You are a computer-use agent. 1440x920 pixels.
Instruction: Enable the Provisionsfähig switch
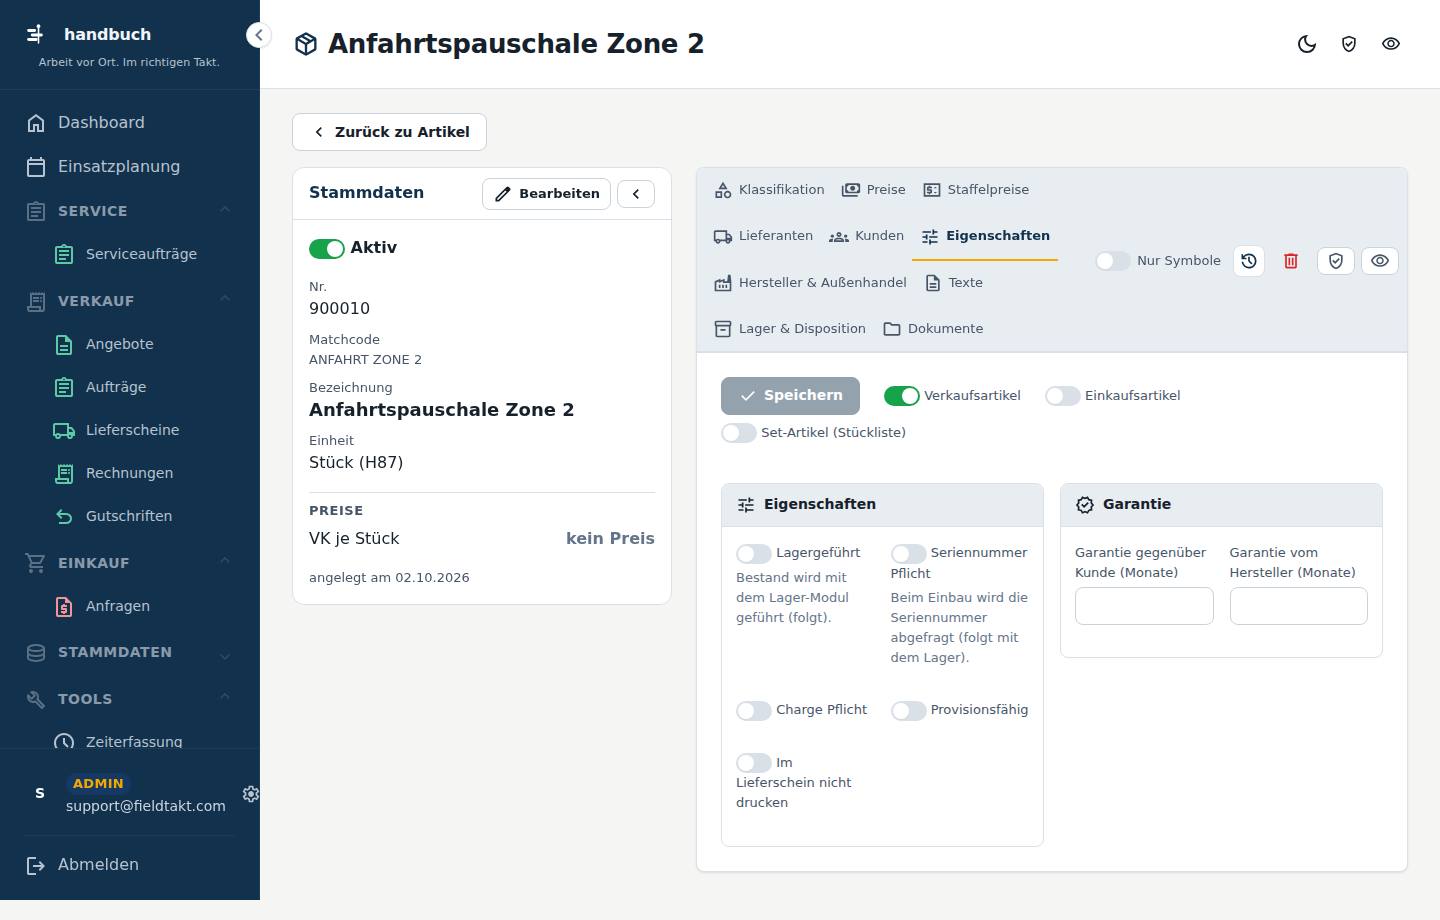(908, 711)
